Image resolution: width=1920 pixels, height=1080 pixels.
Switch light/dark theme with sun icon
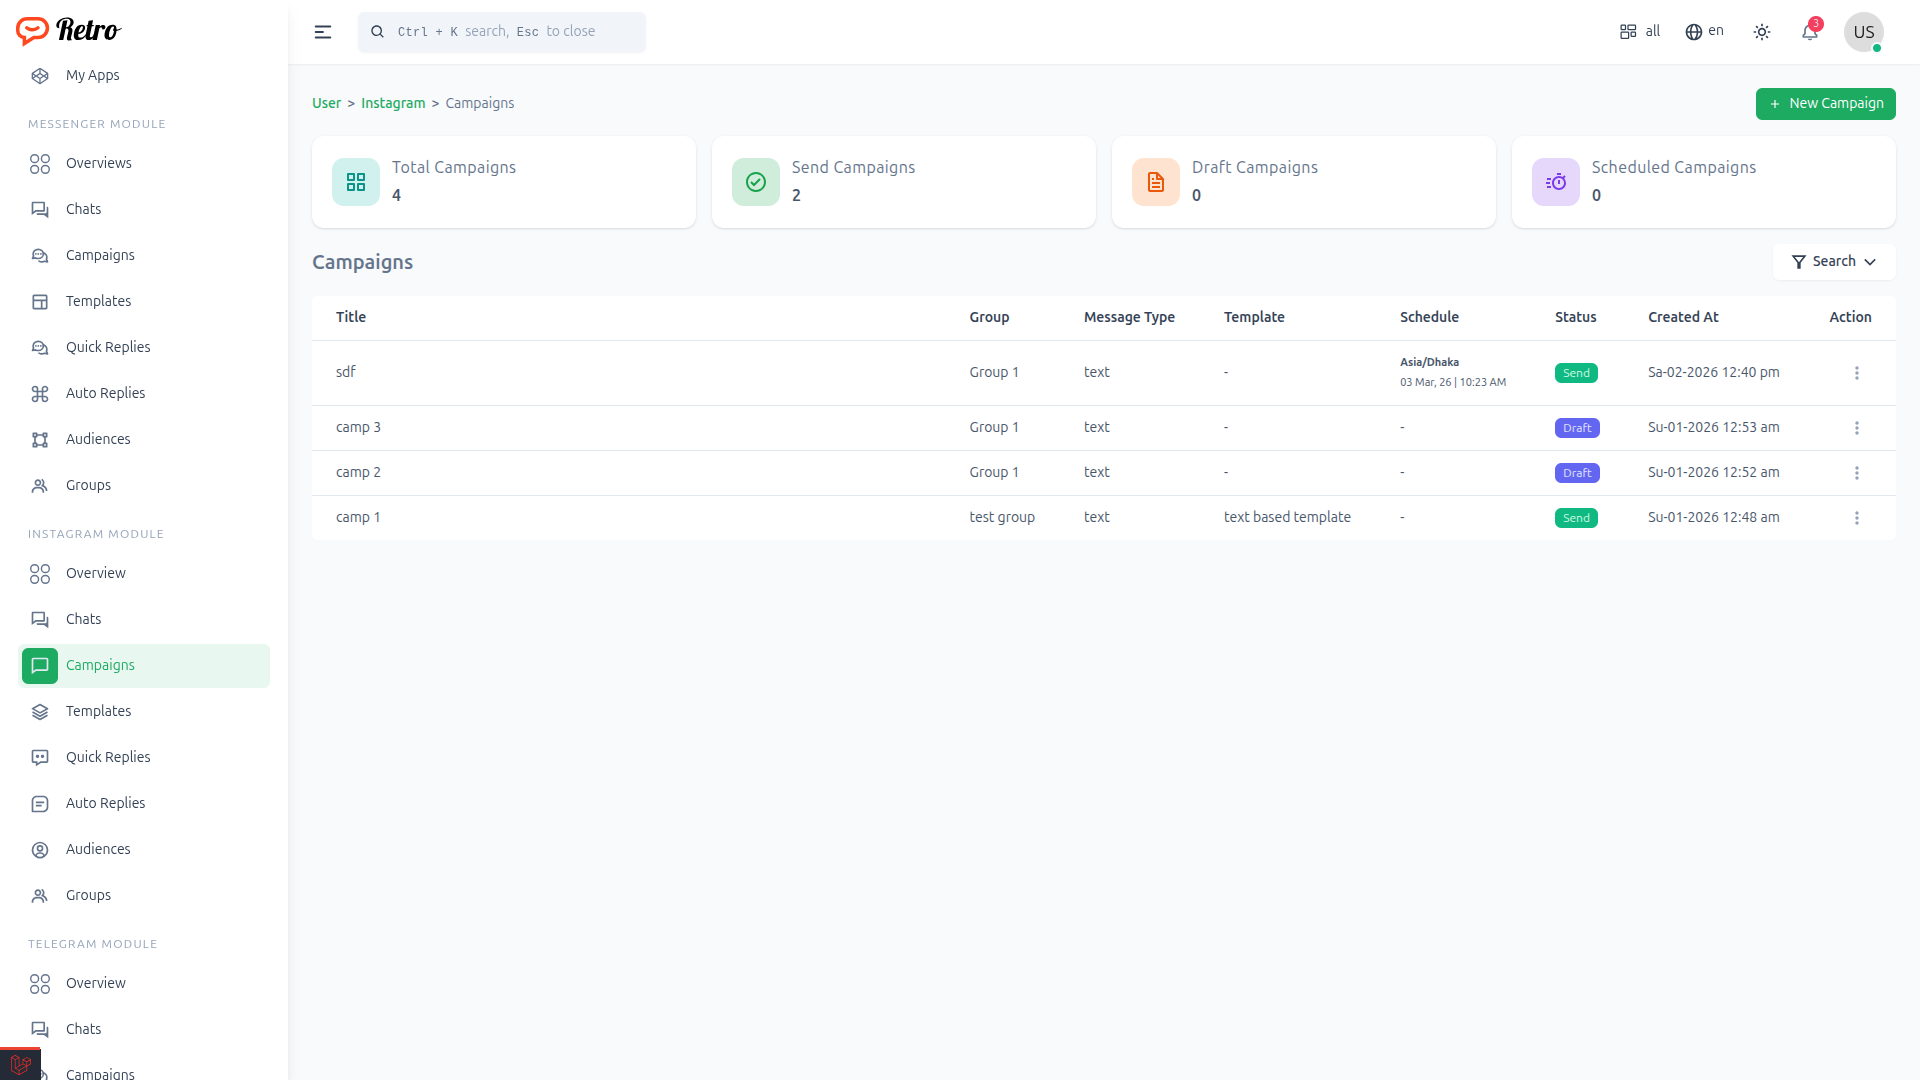pos(1762,32)
